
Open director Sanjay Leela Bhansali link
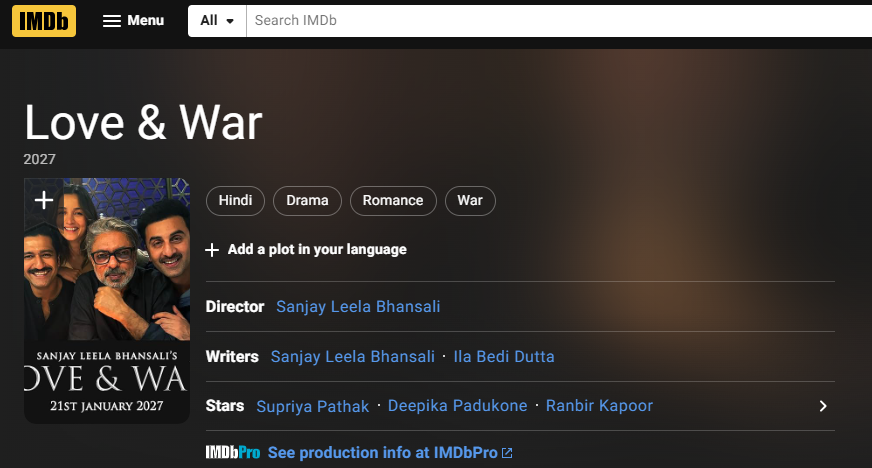click(x=358, y=307)
